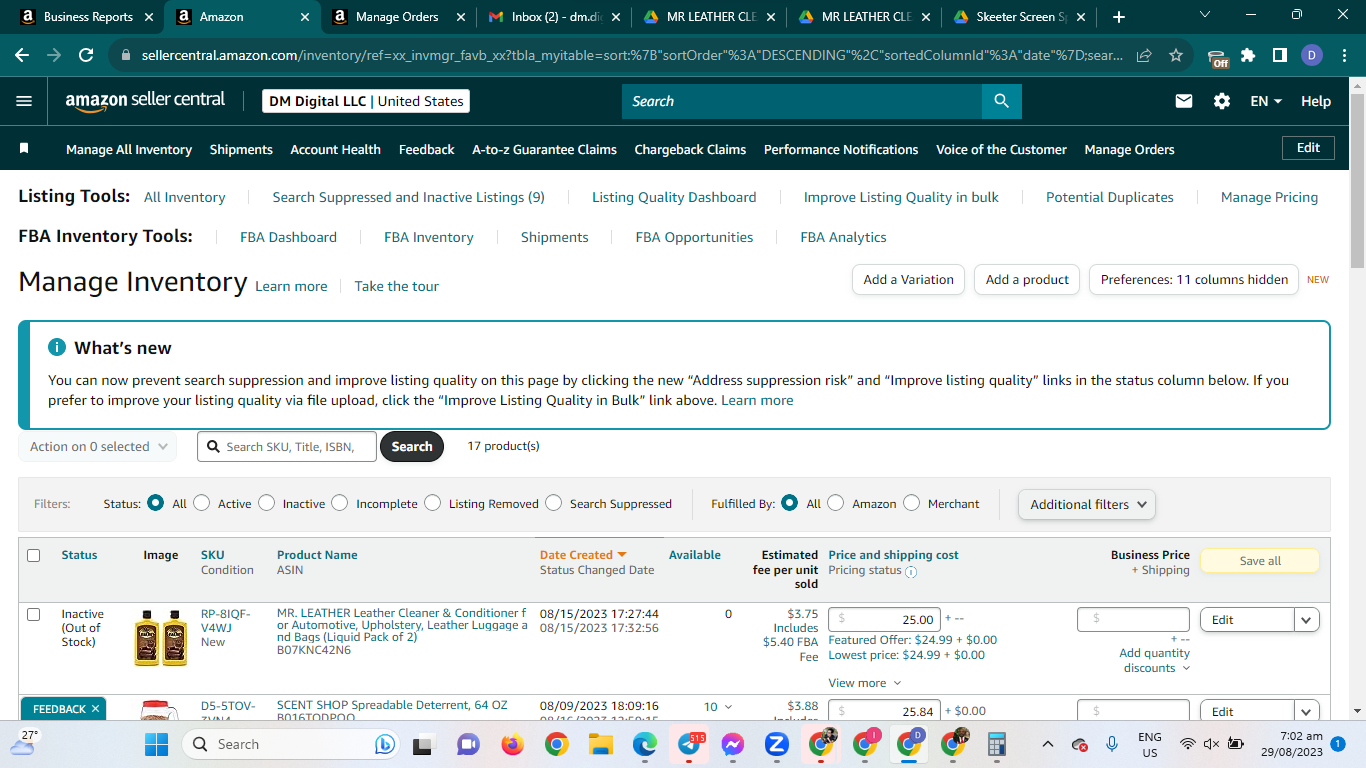The height and width of the screenshot is (768, 1366).
Task: Click the info icon beside Pricing status
Action: 910,572
